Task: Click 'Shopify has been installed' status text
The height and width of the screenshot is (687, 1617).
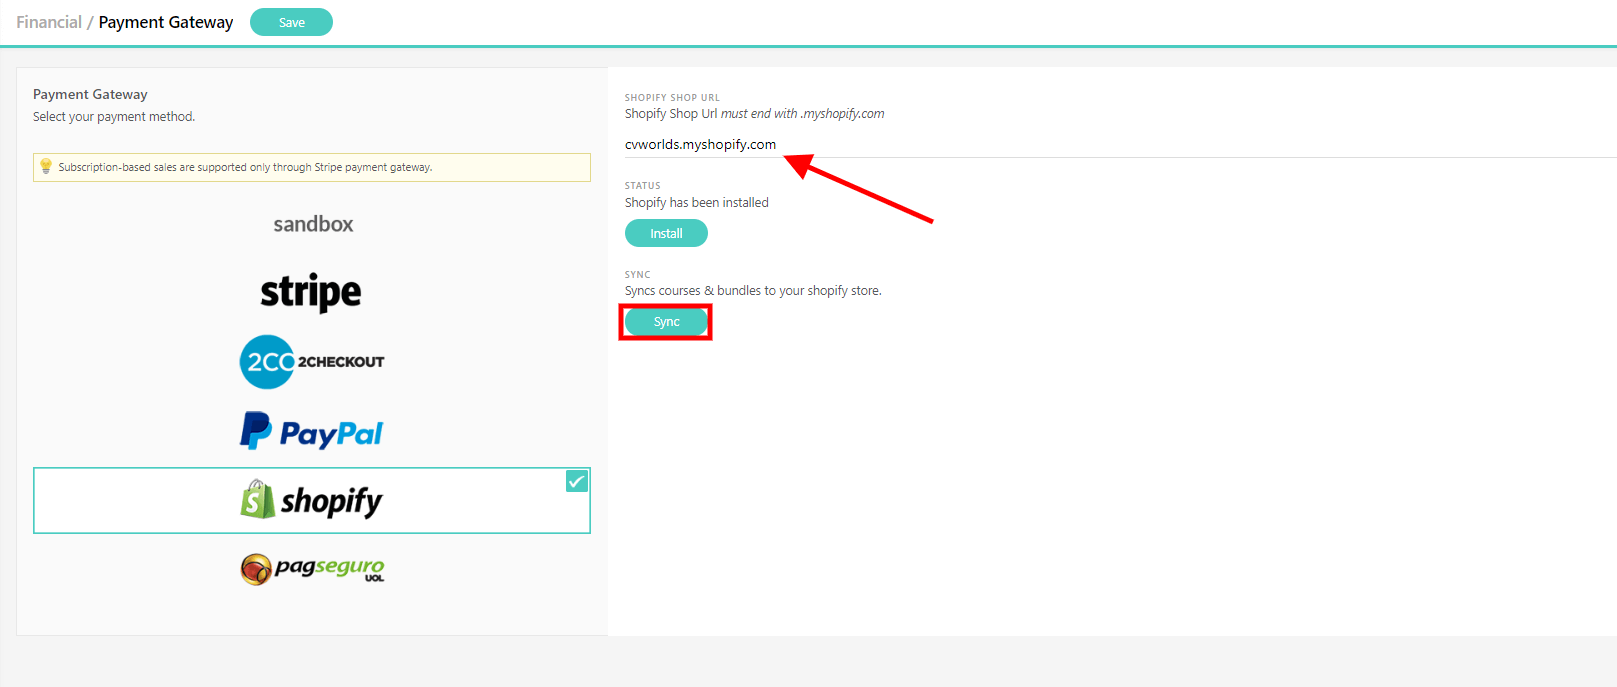Action: tap(697, 202)
